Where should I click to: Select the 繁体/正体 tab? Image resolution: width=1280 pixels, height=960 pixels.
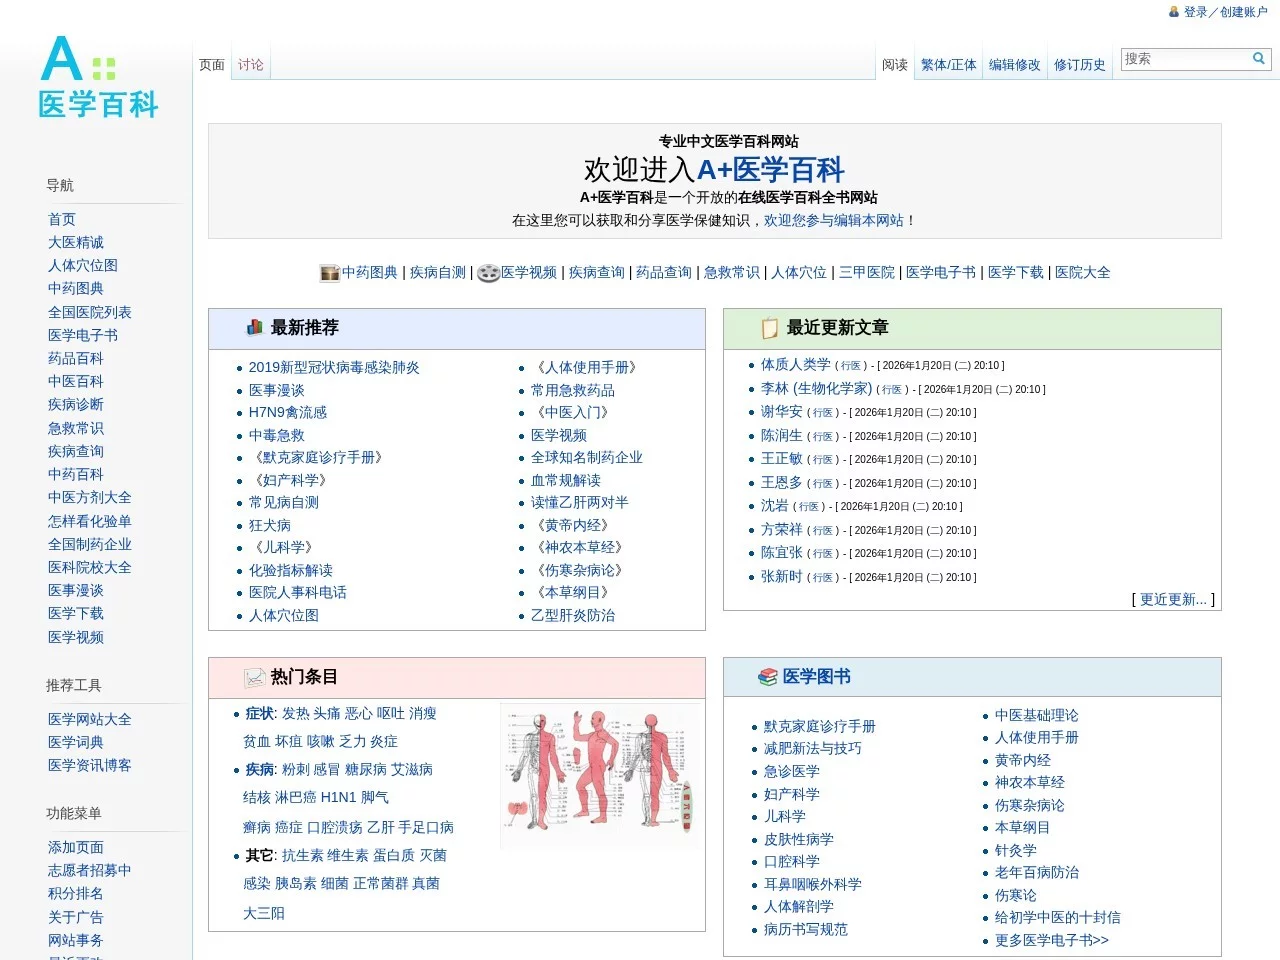[x=948, y=64]
